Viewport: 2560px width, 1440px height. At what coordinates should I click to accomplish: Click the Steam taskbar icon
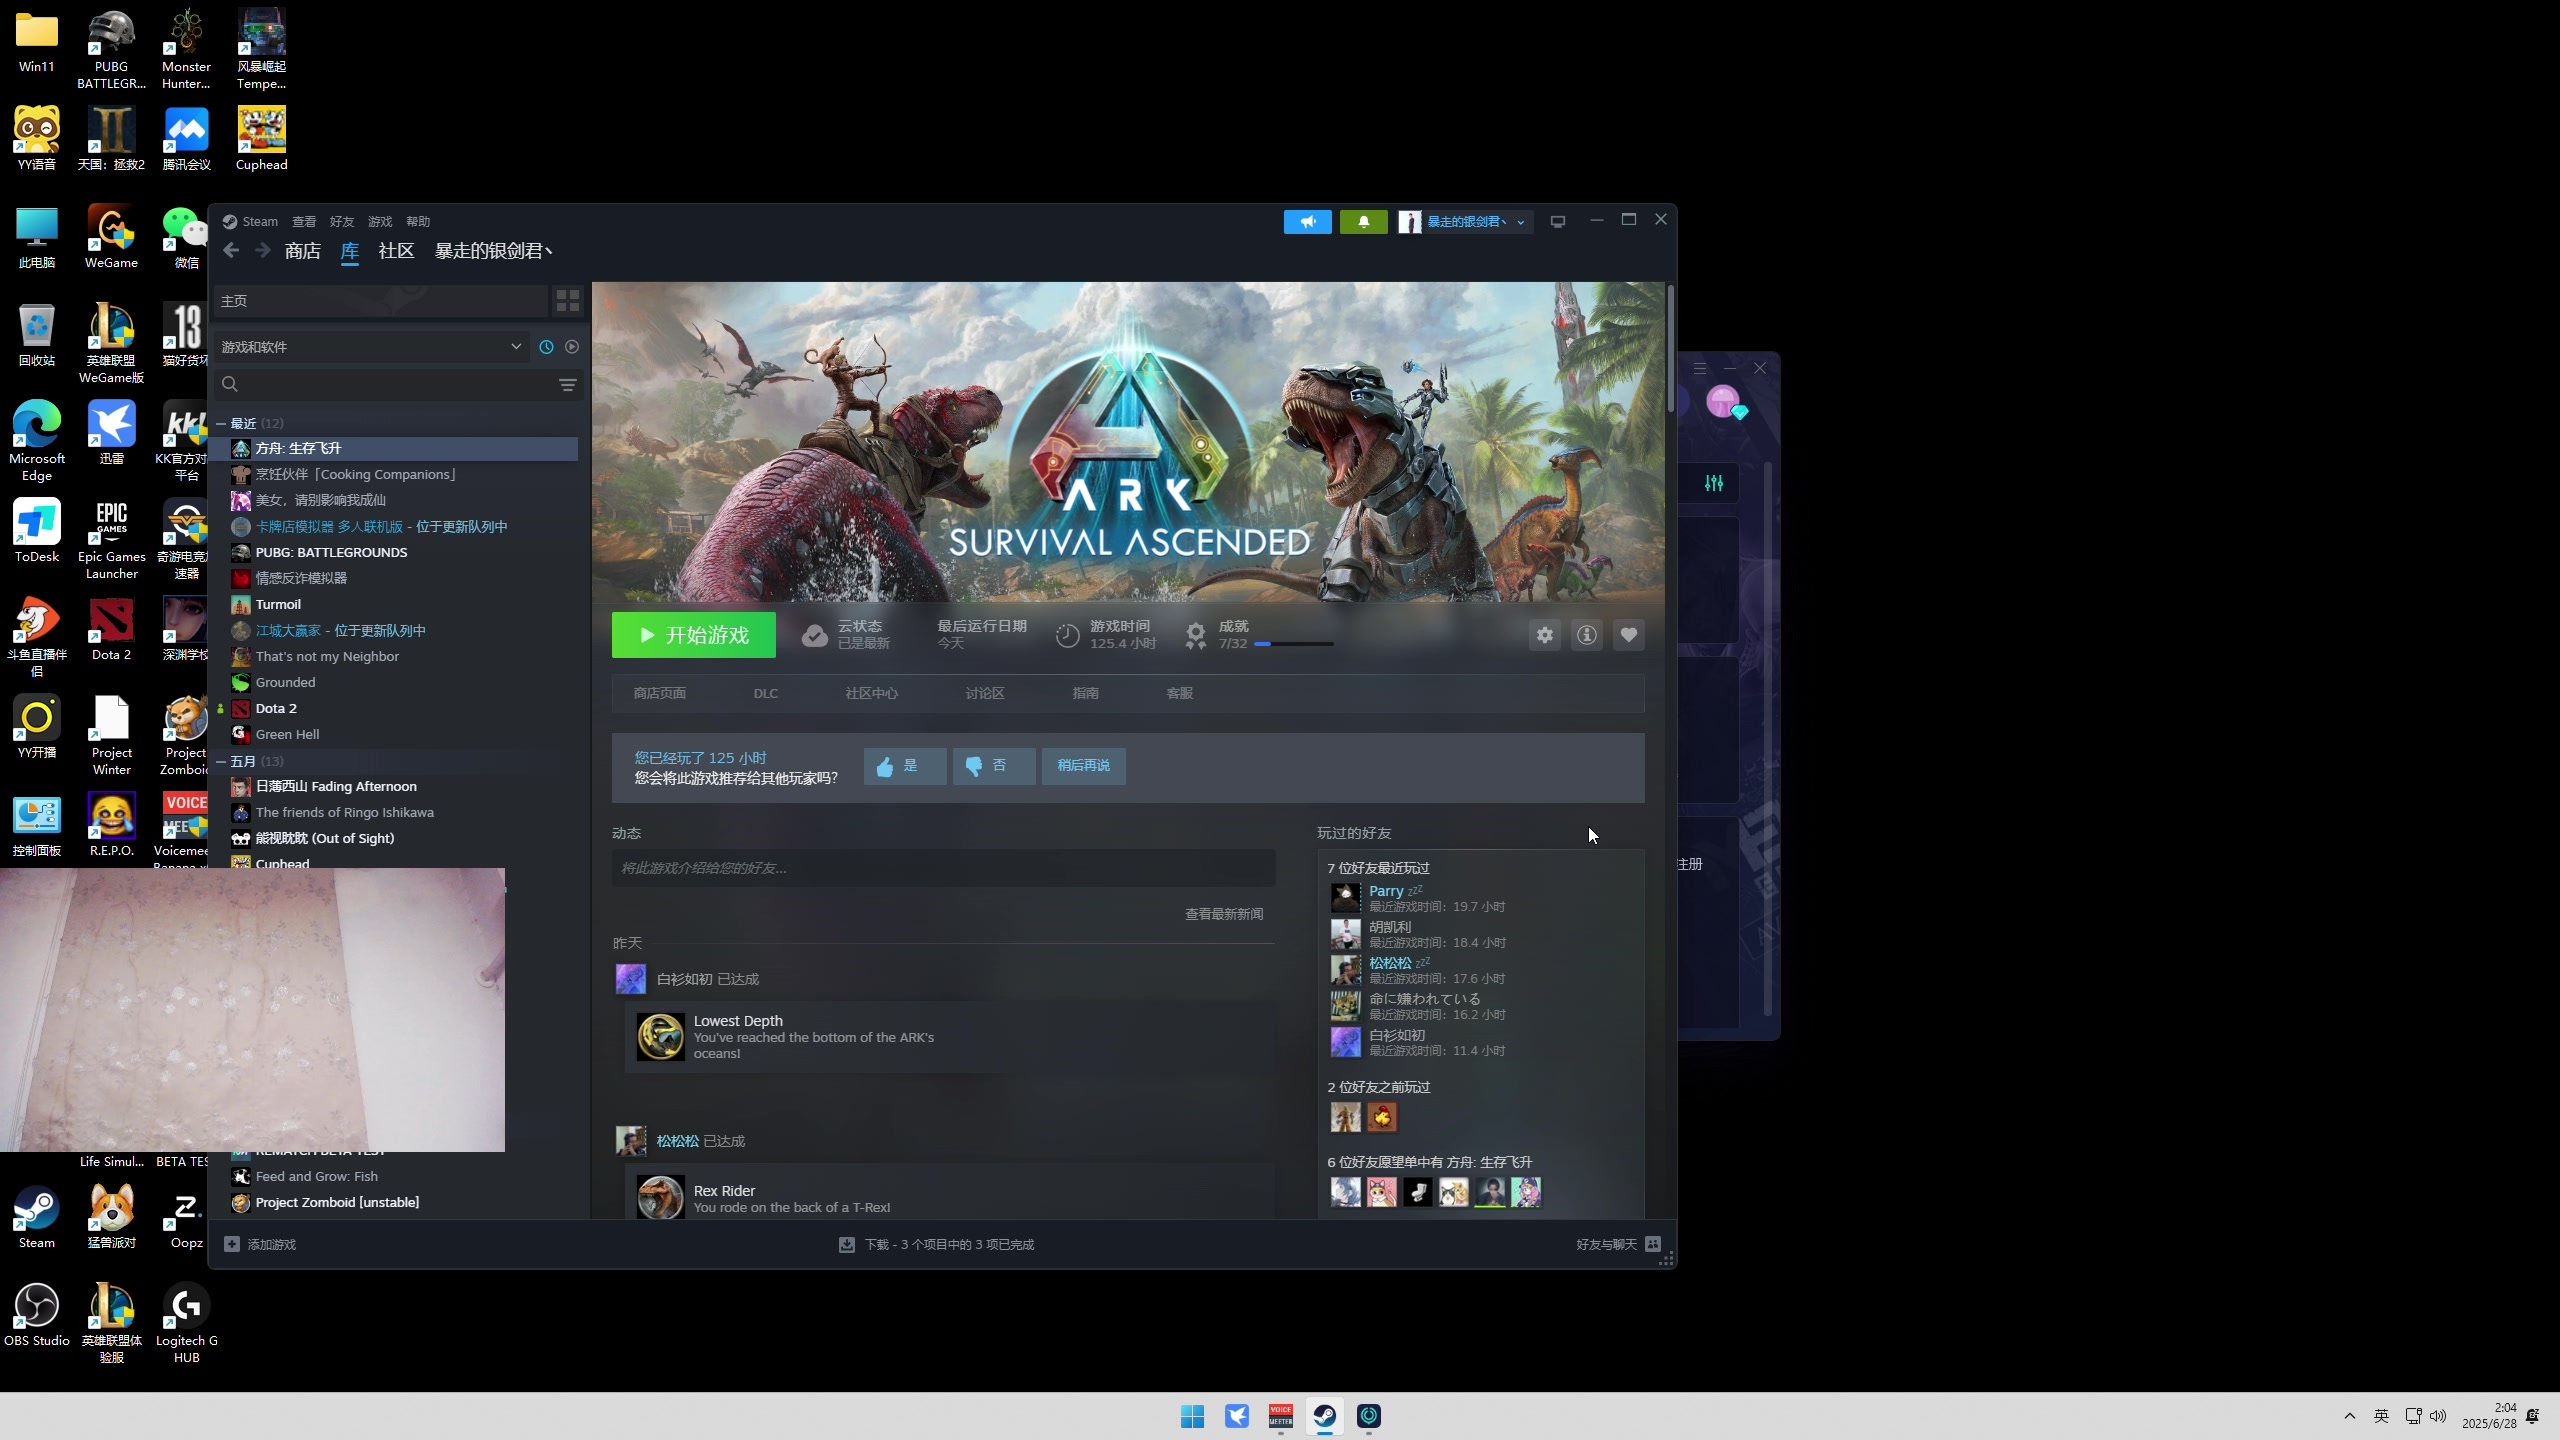[1325, 1416]
